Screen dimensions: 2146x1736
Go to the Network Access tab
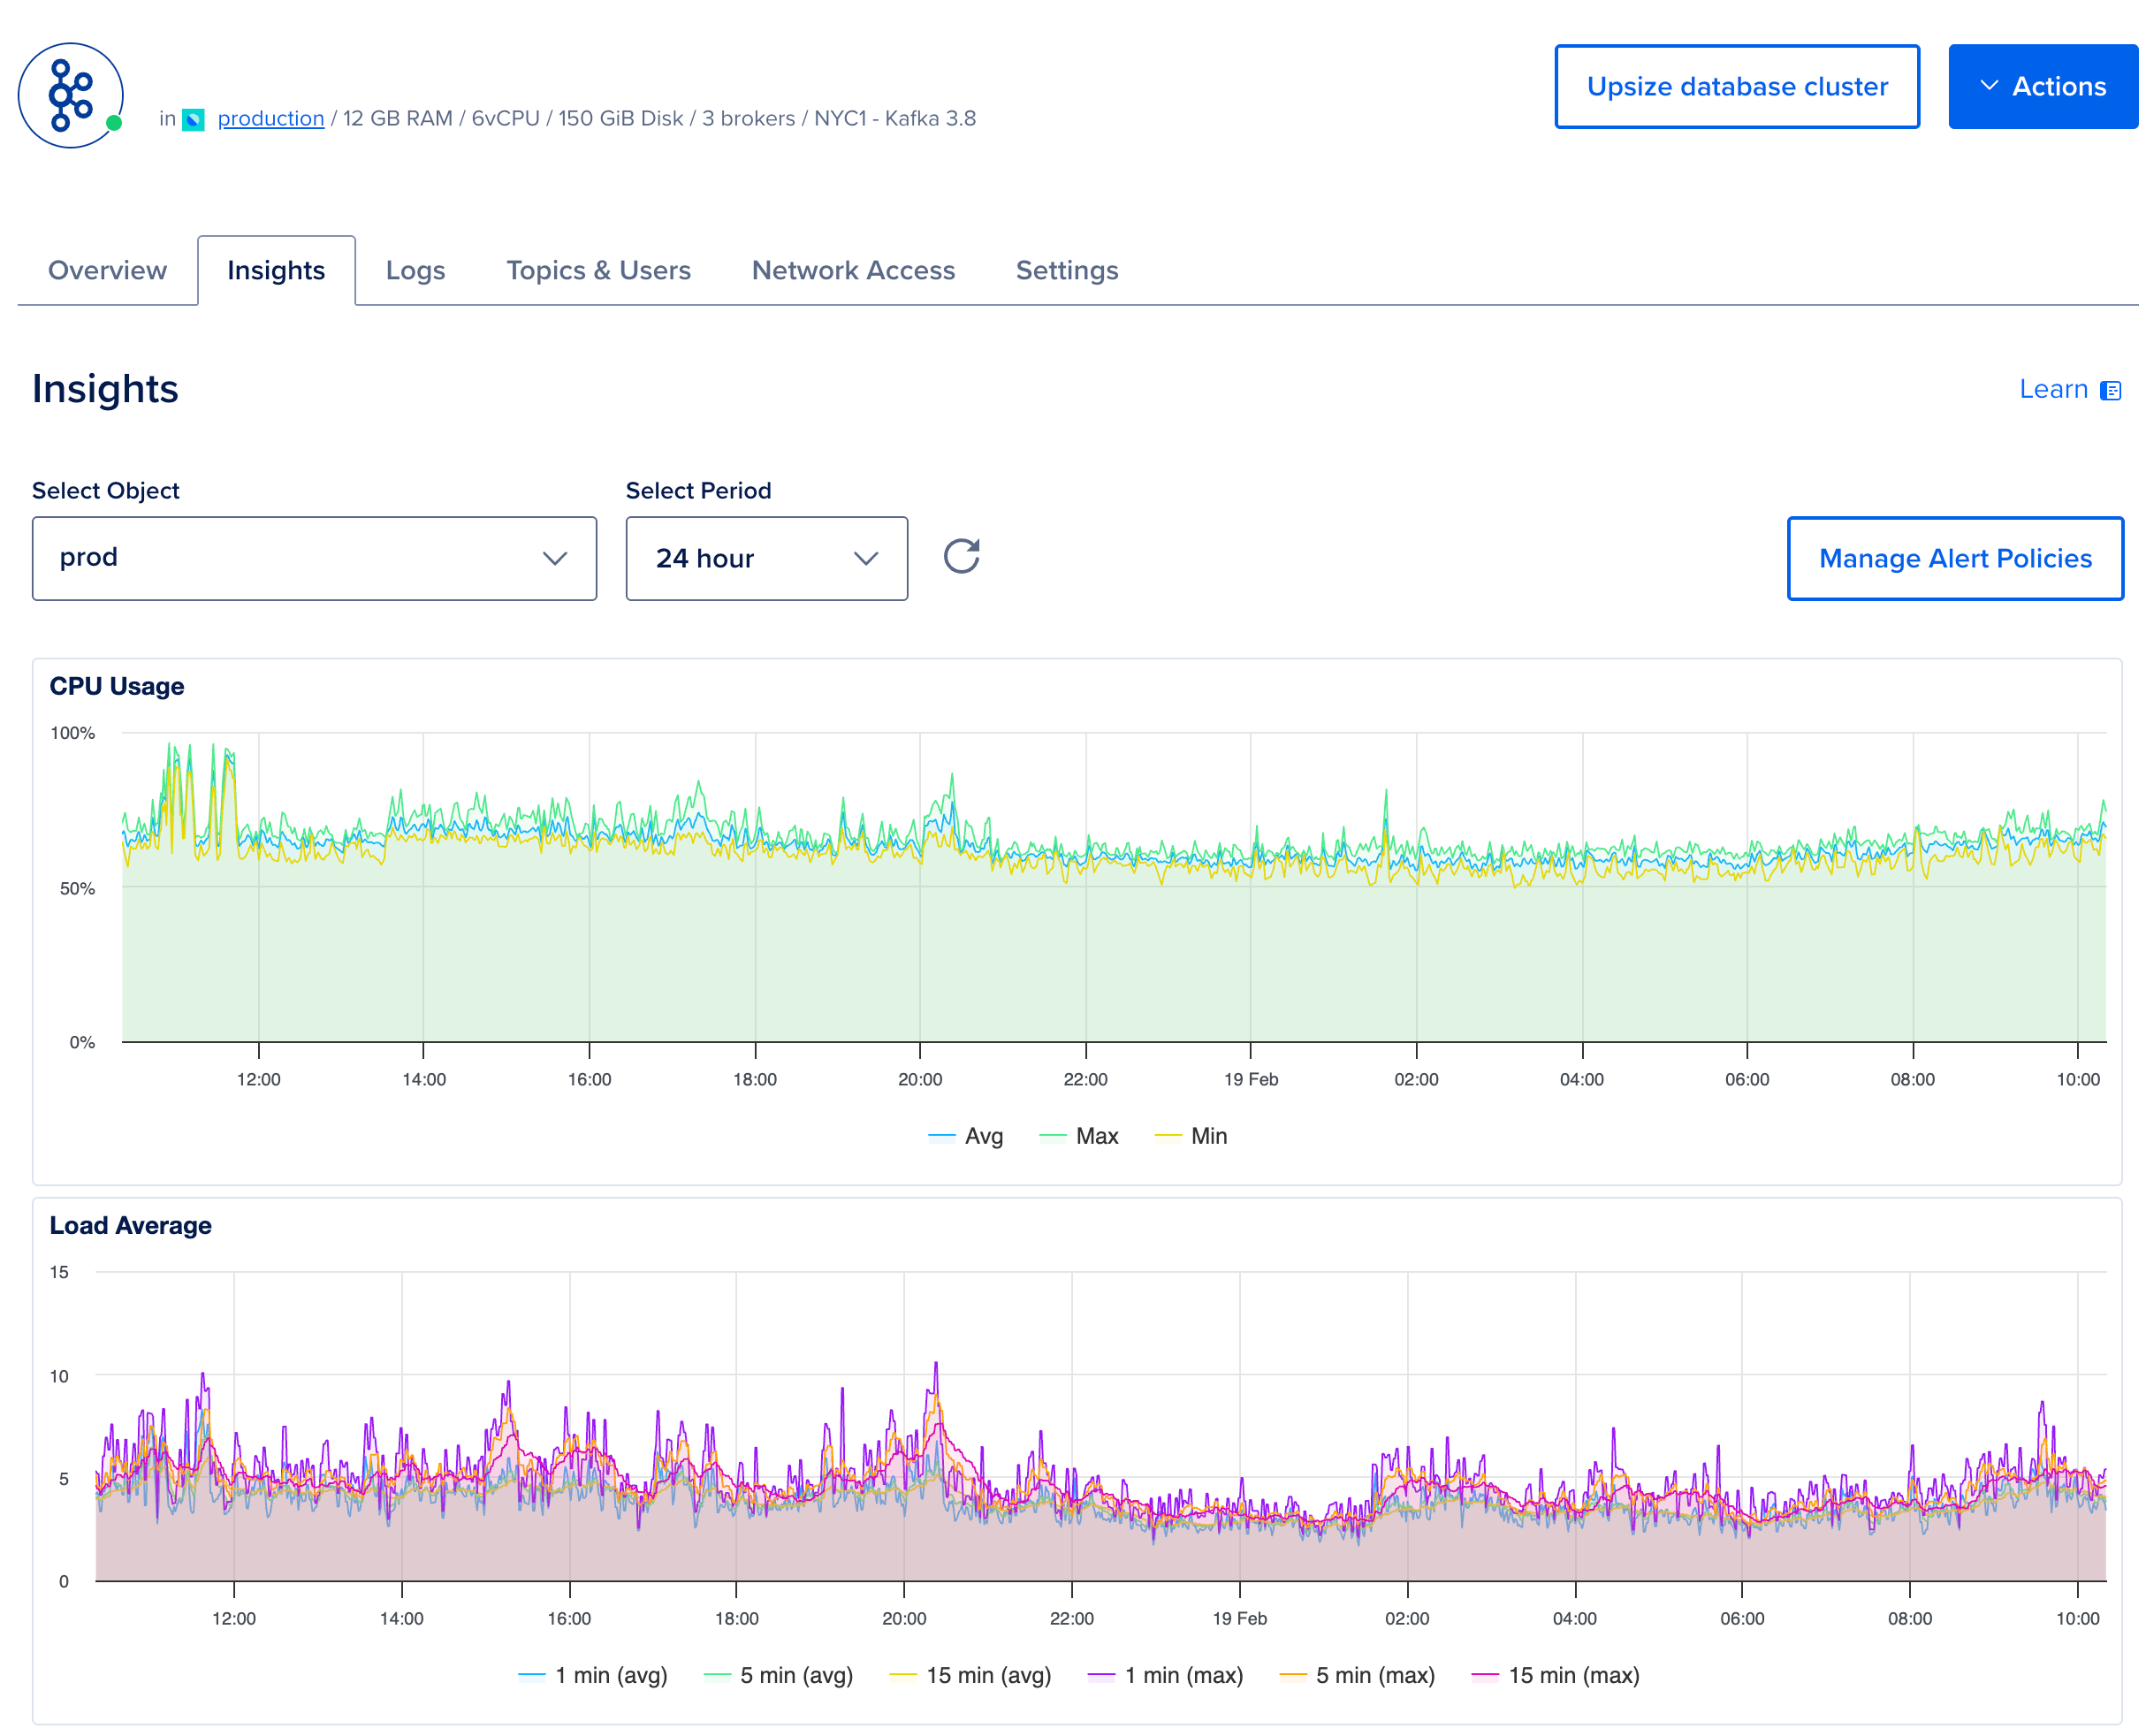(x=853, y=270)
